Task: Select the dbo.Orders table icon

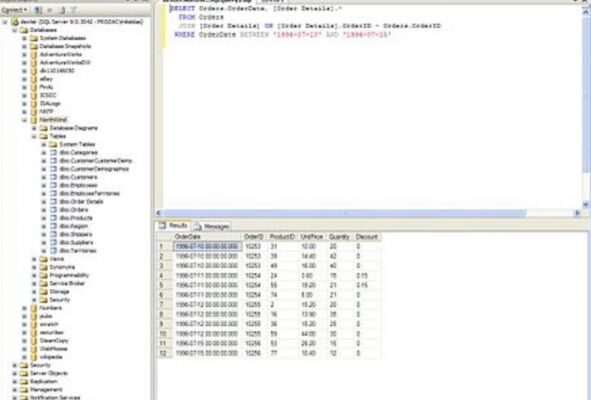Action: pos(54,210)
